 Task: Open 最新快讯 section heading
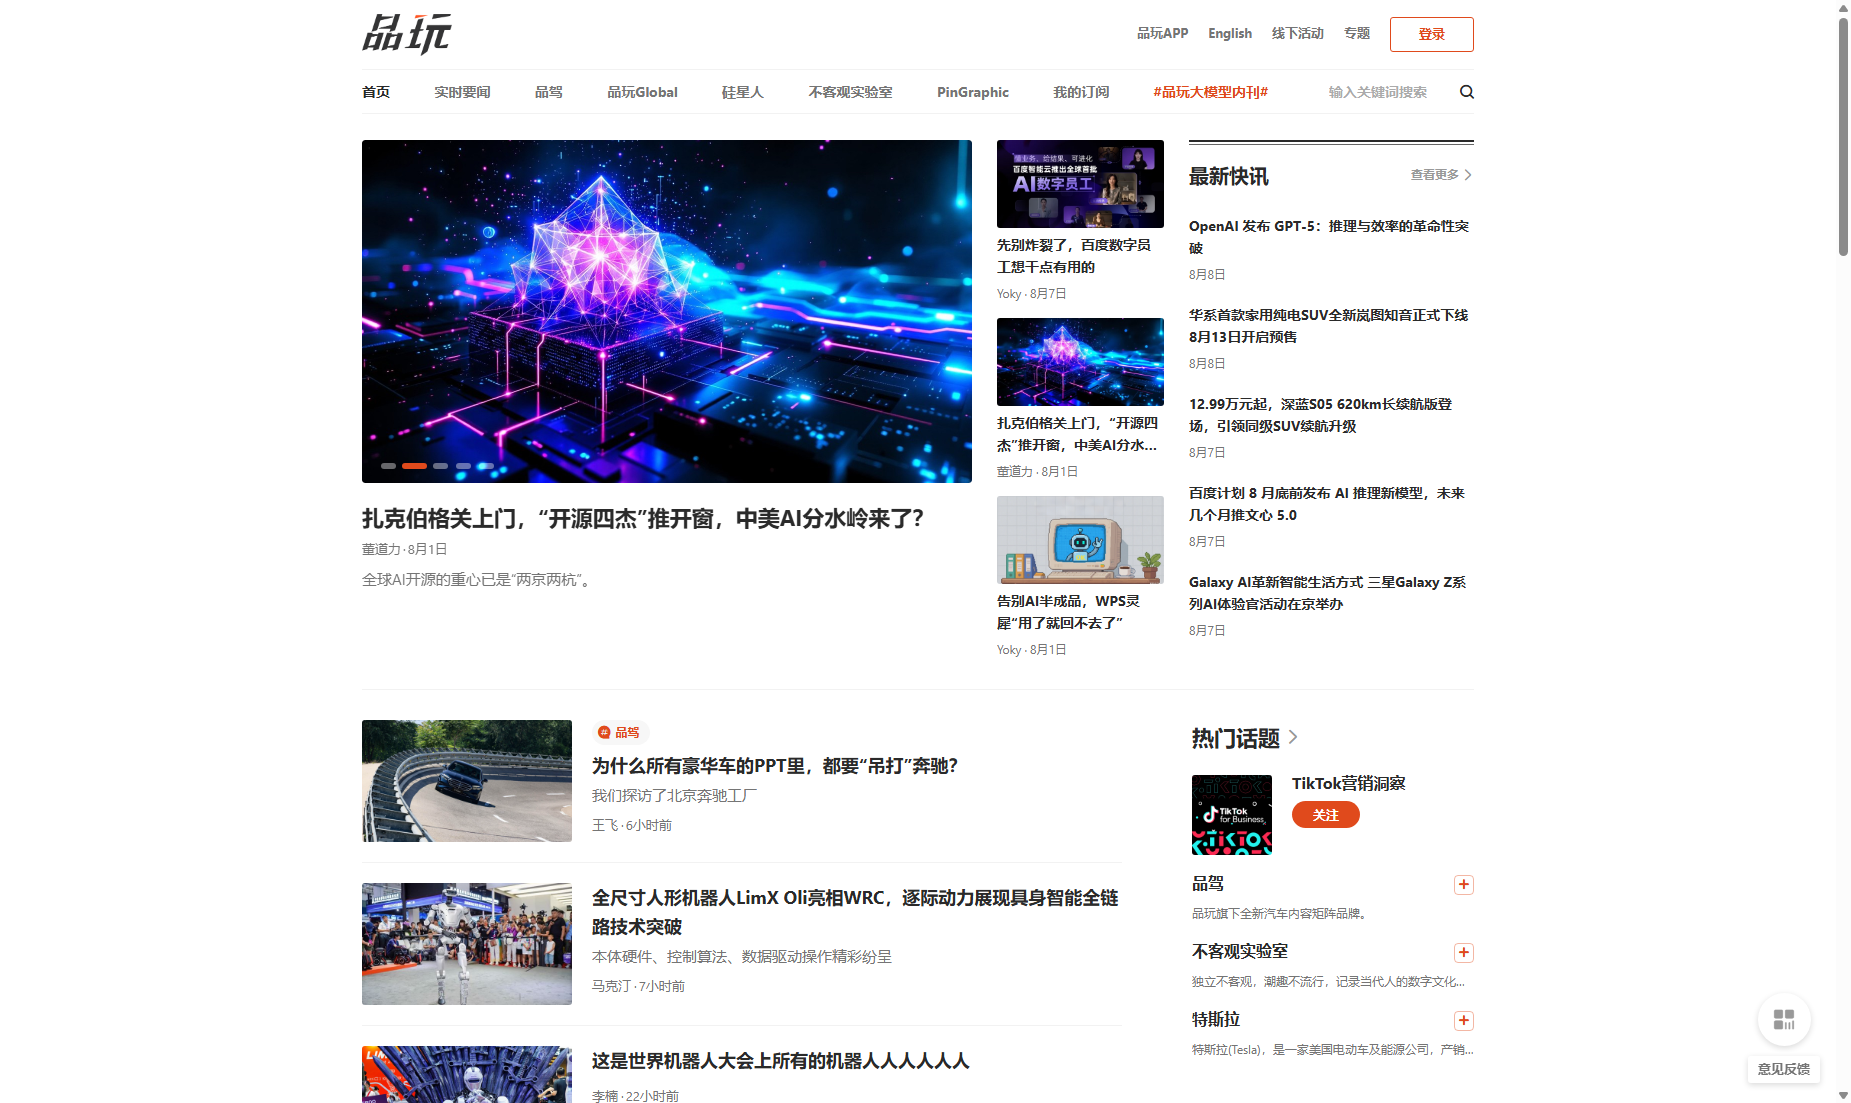point(1229,176)
